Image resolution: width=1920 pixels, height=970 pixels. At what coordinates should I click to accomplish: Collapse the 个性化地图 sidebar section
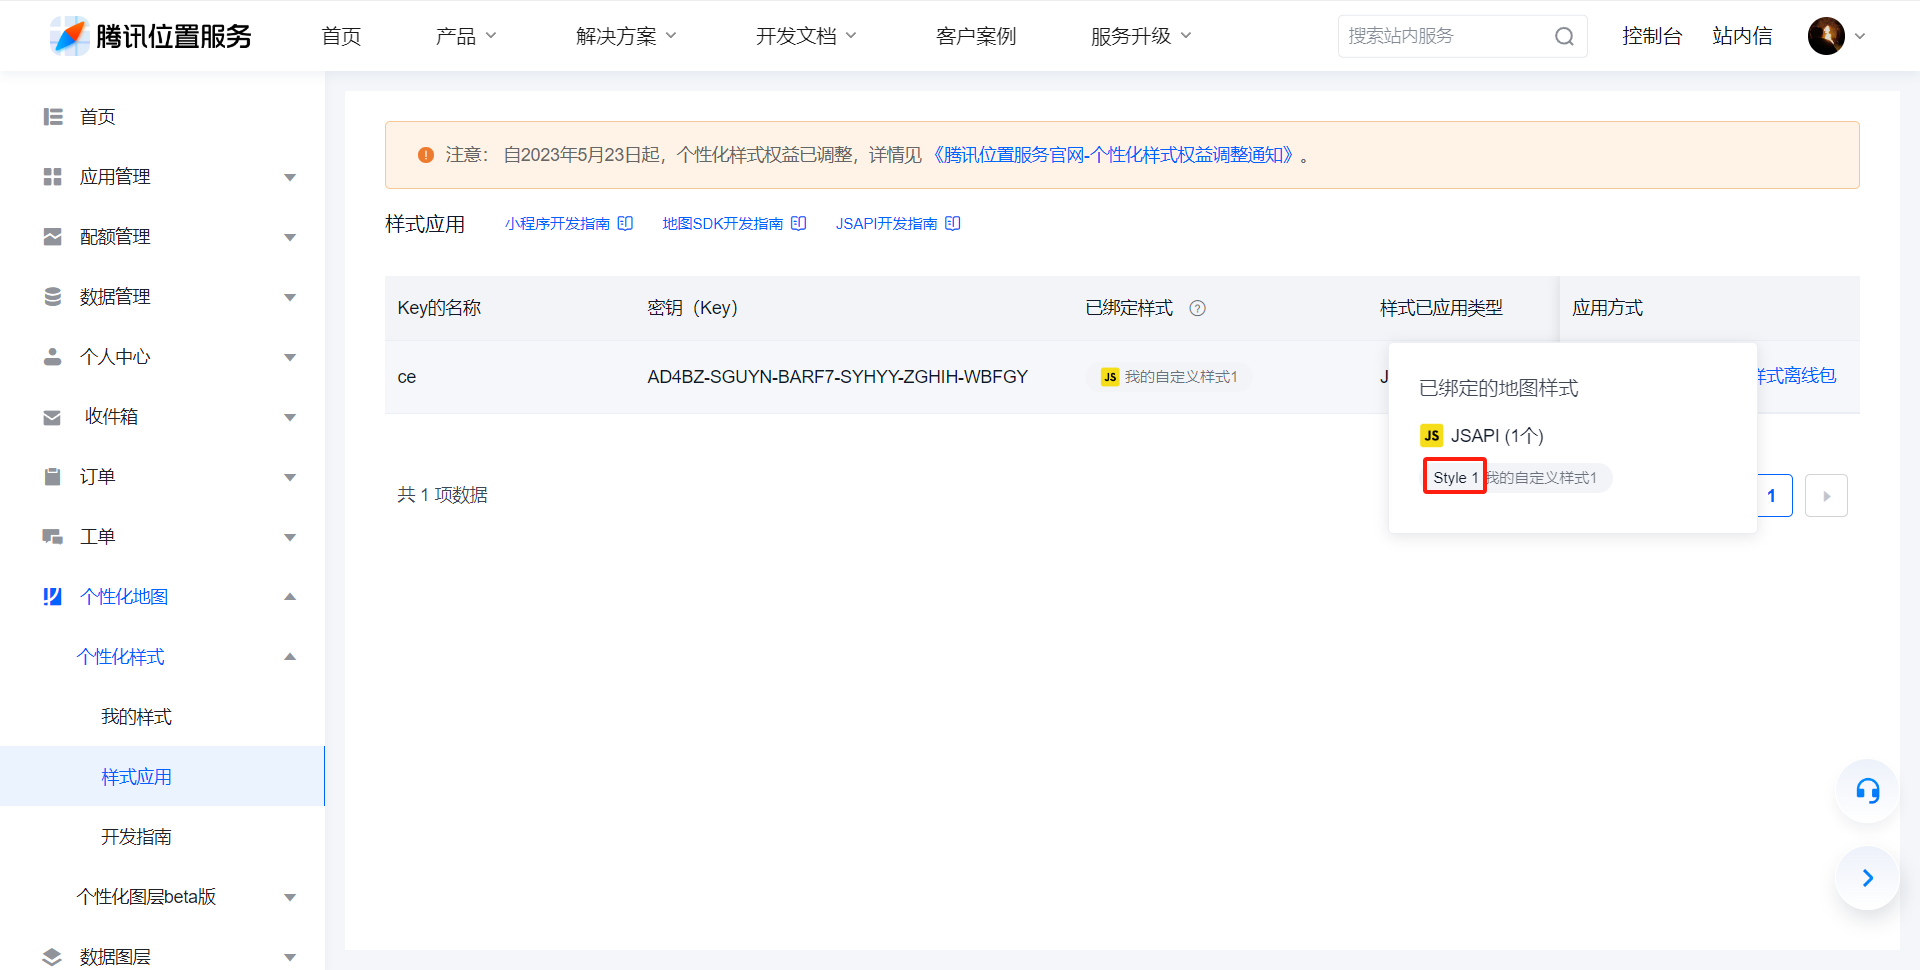point(290,597)
